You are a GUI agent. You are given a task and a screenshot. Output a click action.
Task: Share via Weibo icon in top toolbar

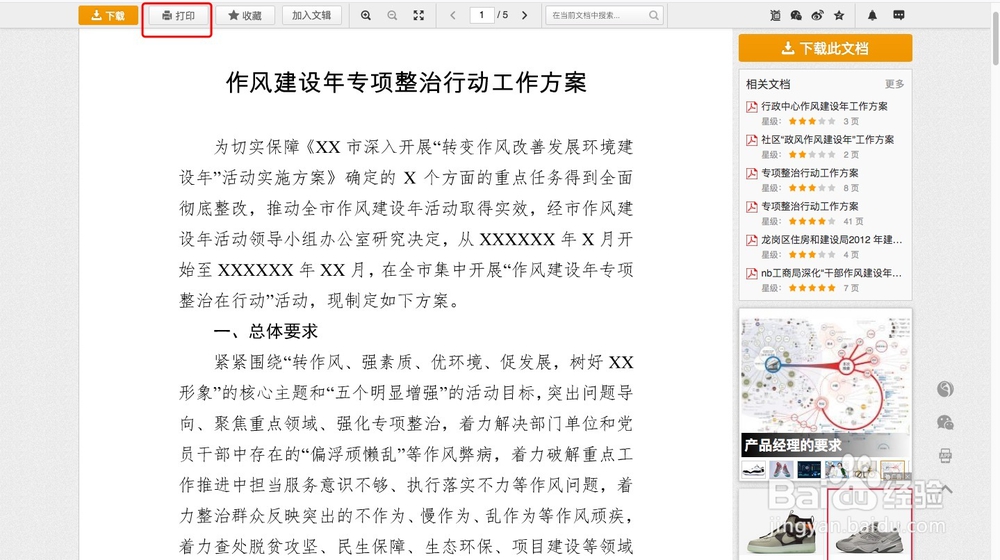pyautogui.click(x=818, y=15)
